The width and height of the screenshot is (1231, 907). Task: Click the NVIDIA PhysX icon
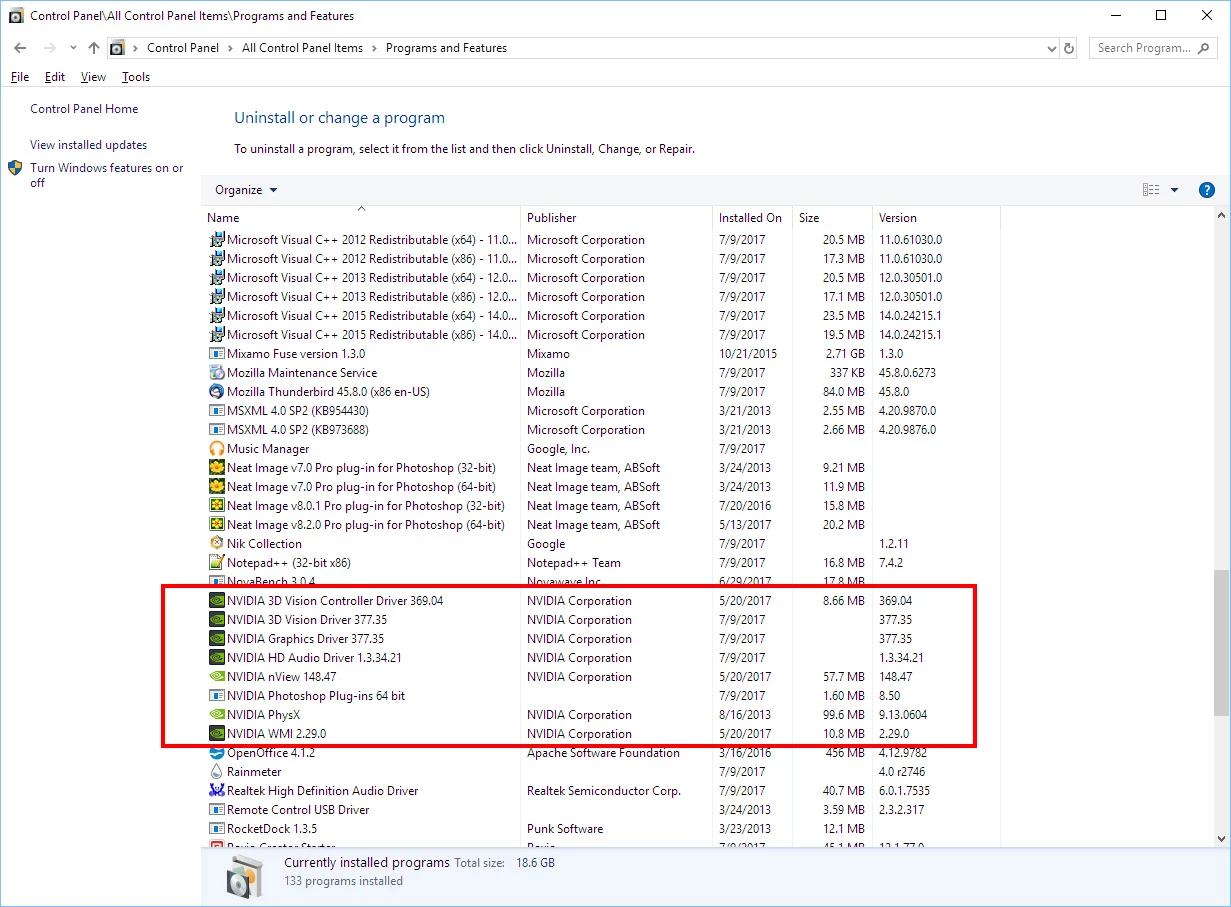[x=217, y=715]
